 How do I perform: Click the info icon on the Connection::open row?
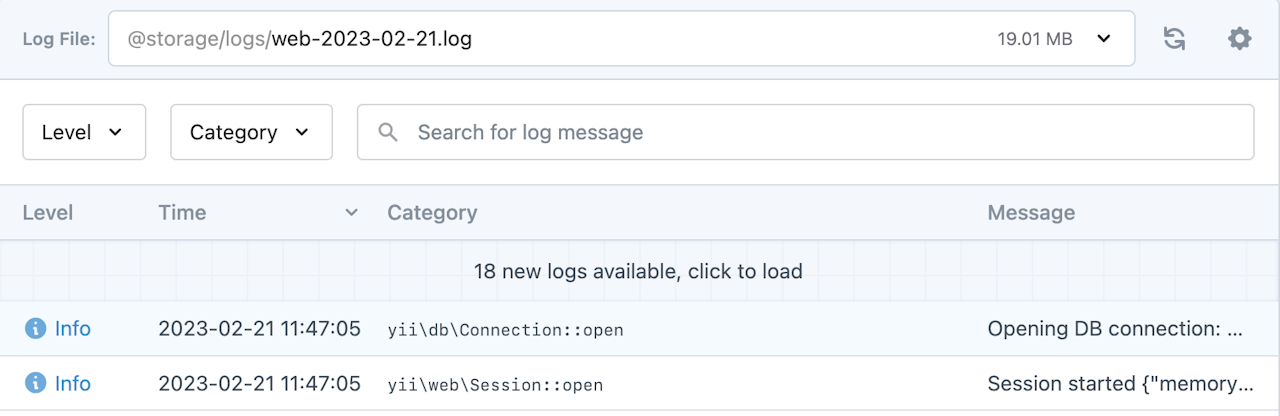point(35,328)
